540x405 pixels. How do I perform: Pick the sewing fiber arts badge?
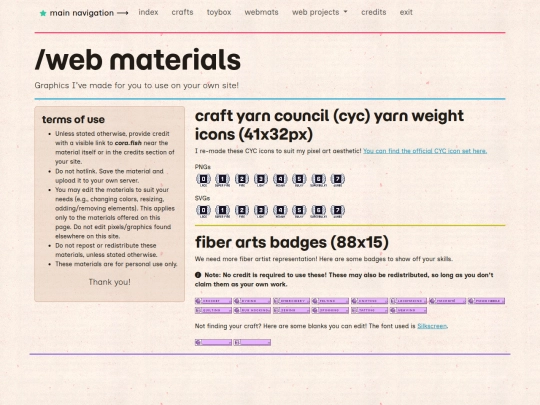click(x=291, y=311)
